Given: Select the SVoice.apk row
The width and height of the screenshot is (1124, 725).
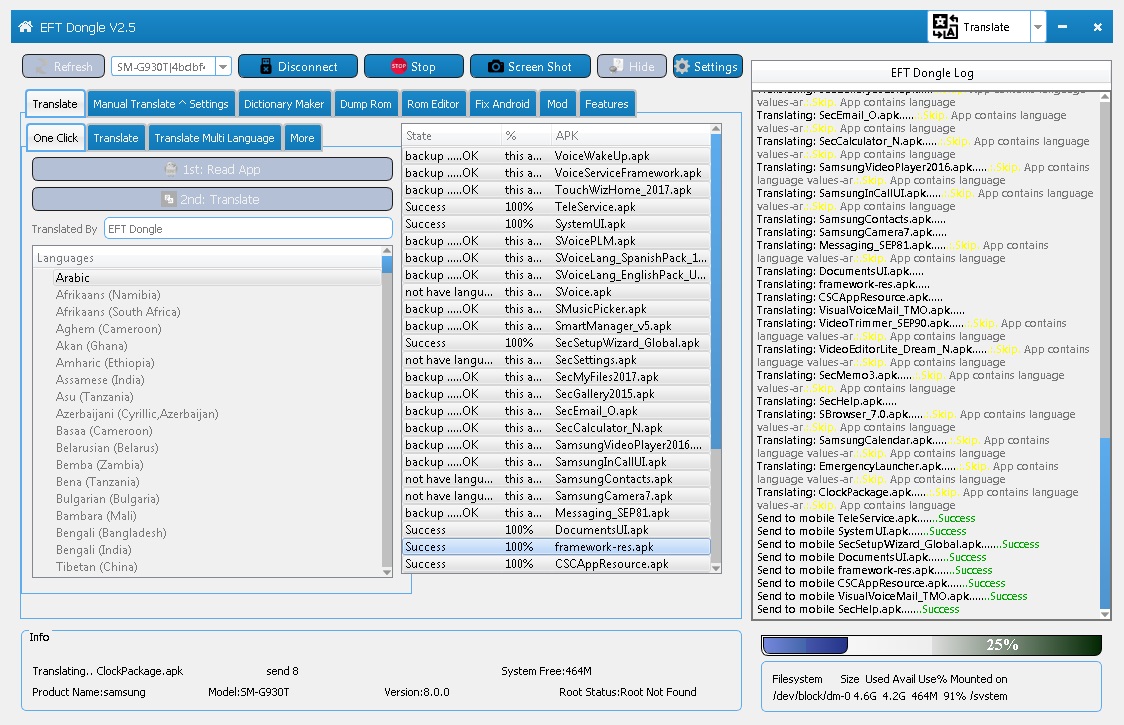Looking at the screenshot, I should click(x=556, y=292).
